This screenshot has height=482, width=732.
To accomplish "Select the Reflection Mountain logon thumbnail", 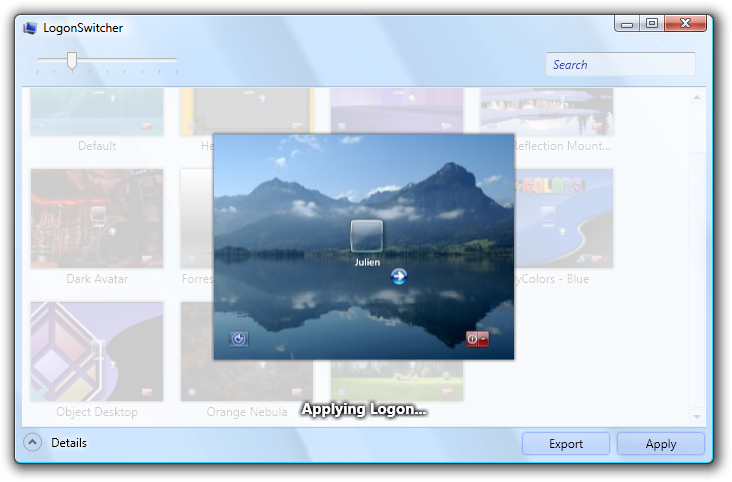I will tap(547, 112).
